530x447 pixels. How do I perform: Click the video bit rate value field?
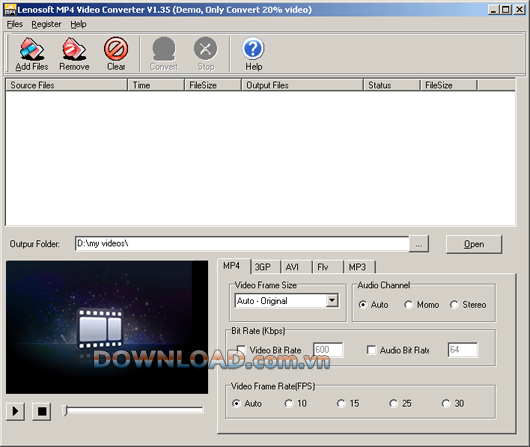coord(328,350)
